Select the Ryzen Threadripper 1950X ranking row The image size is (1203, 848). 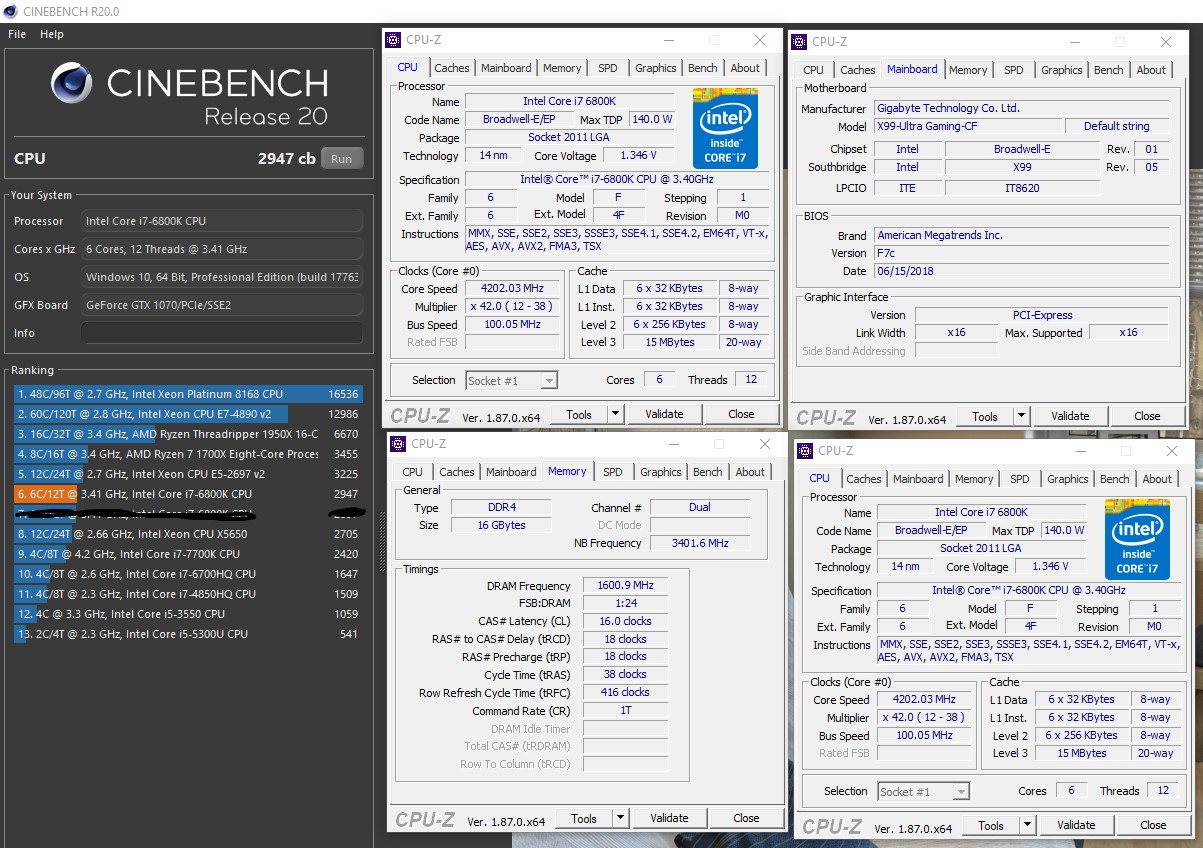pyautogui.click(x=187, y=434)
